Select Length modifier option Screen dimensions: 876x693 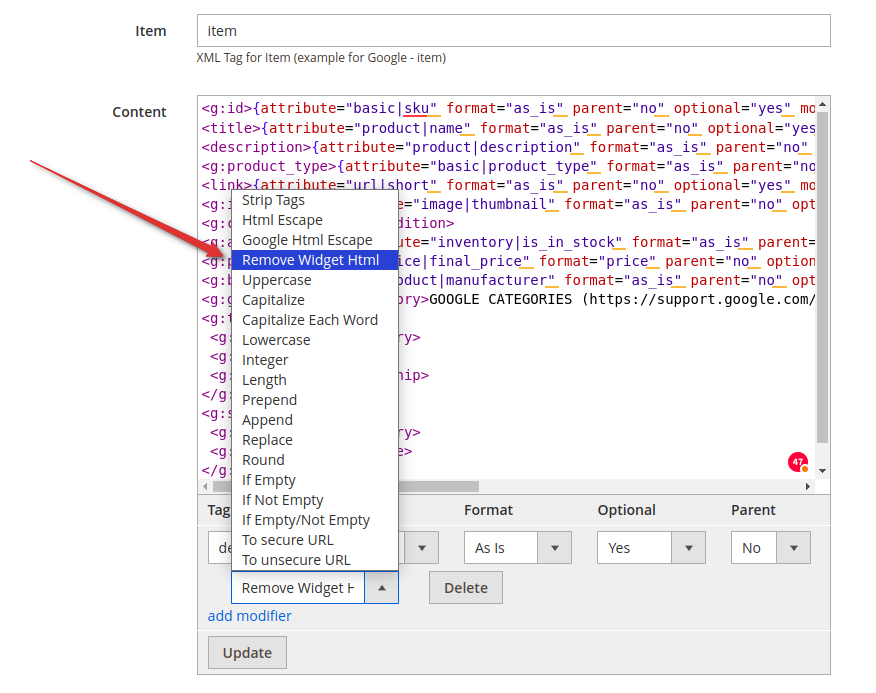tap(315, 380)
